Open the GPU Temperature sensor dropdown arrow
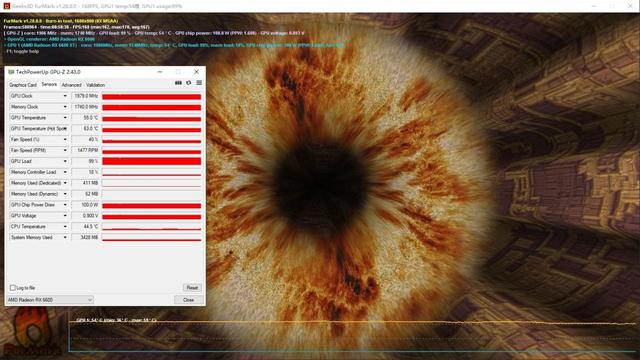The image size is (640, 360). [65, 118]
